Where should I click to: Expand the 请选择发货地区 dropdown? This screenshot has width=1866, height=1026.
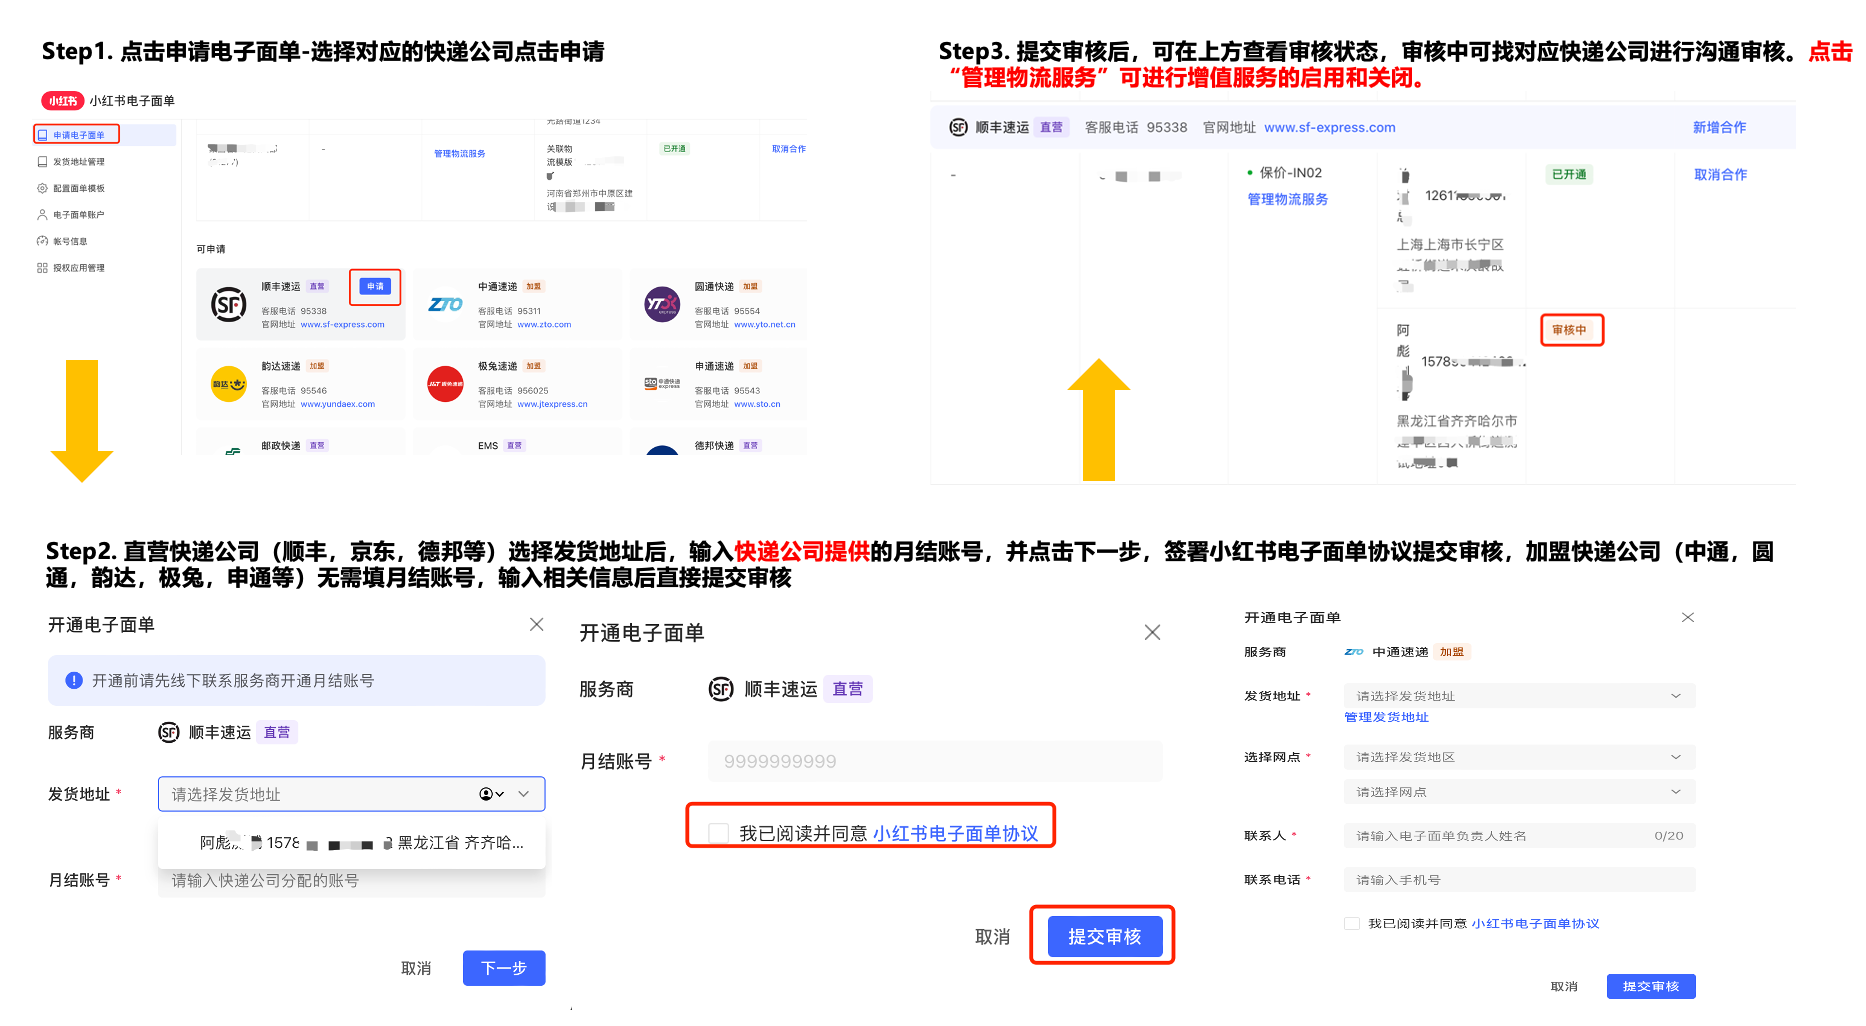(x=1520, y=757)
